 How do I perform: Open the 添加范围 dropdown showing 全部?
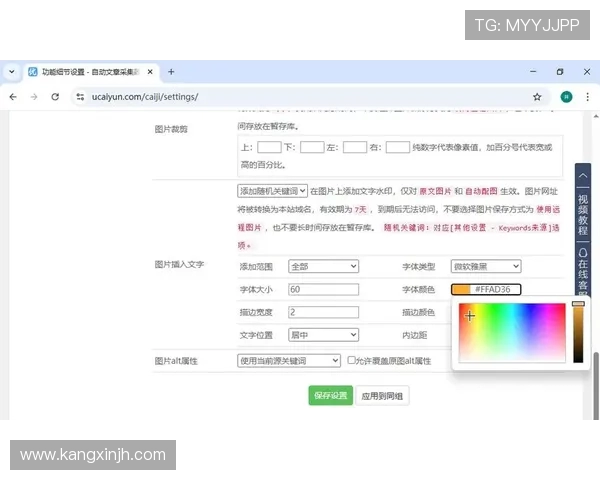tap(323, 266)
